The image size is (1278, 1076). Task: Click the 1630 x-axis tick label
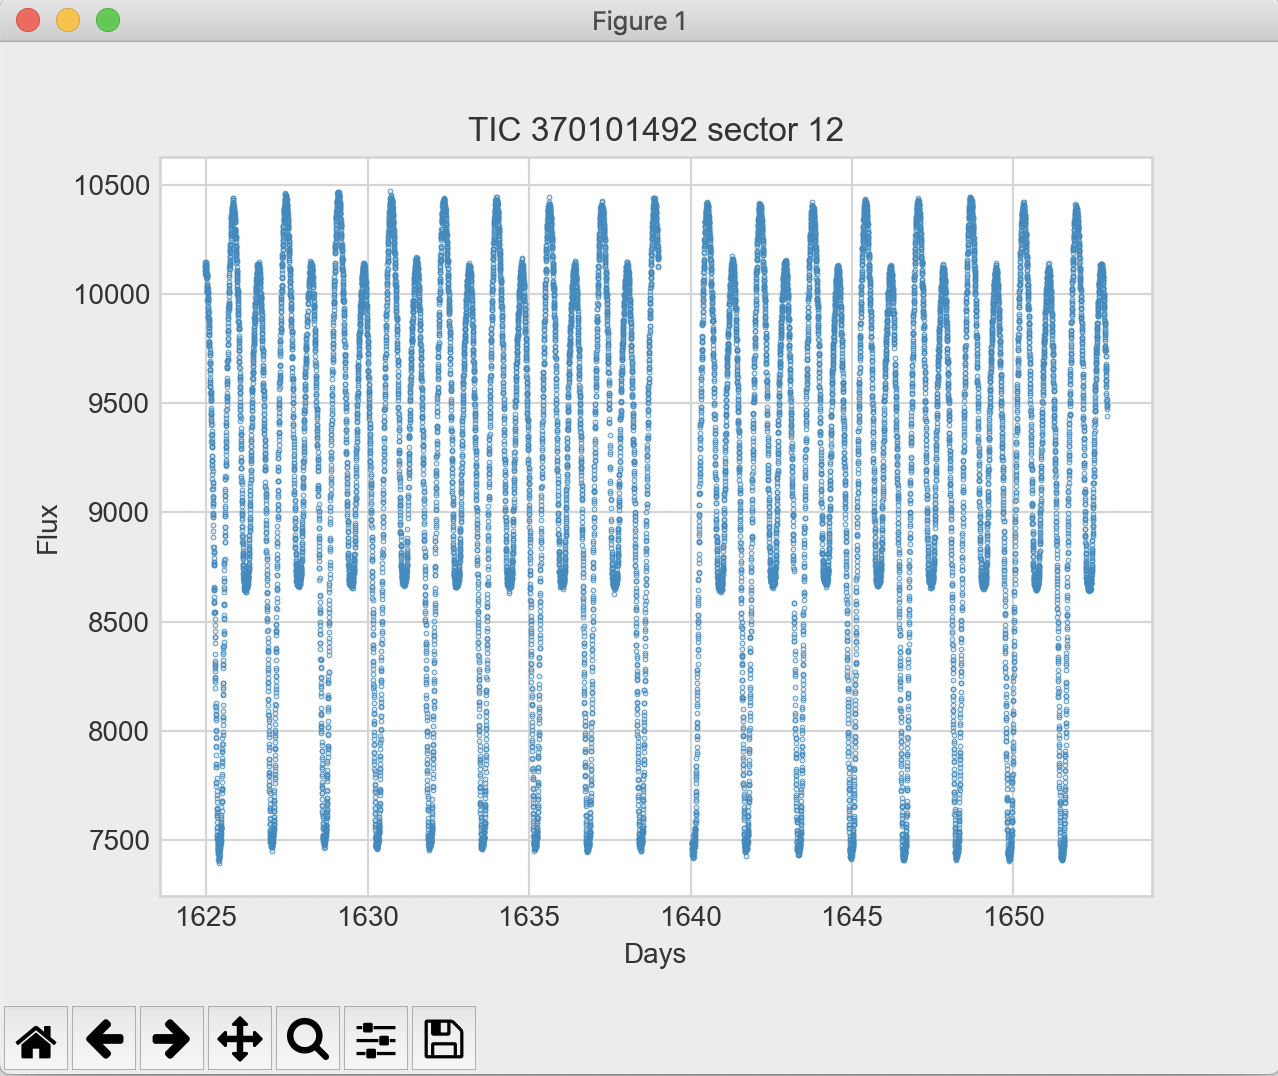pyautogui.click(x=368, y=916)
